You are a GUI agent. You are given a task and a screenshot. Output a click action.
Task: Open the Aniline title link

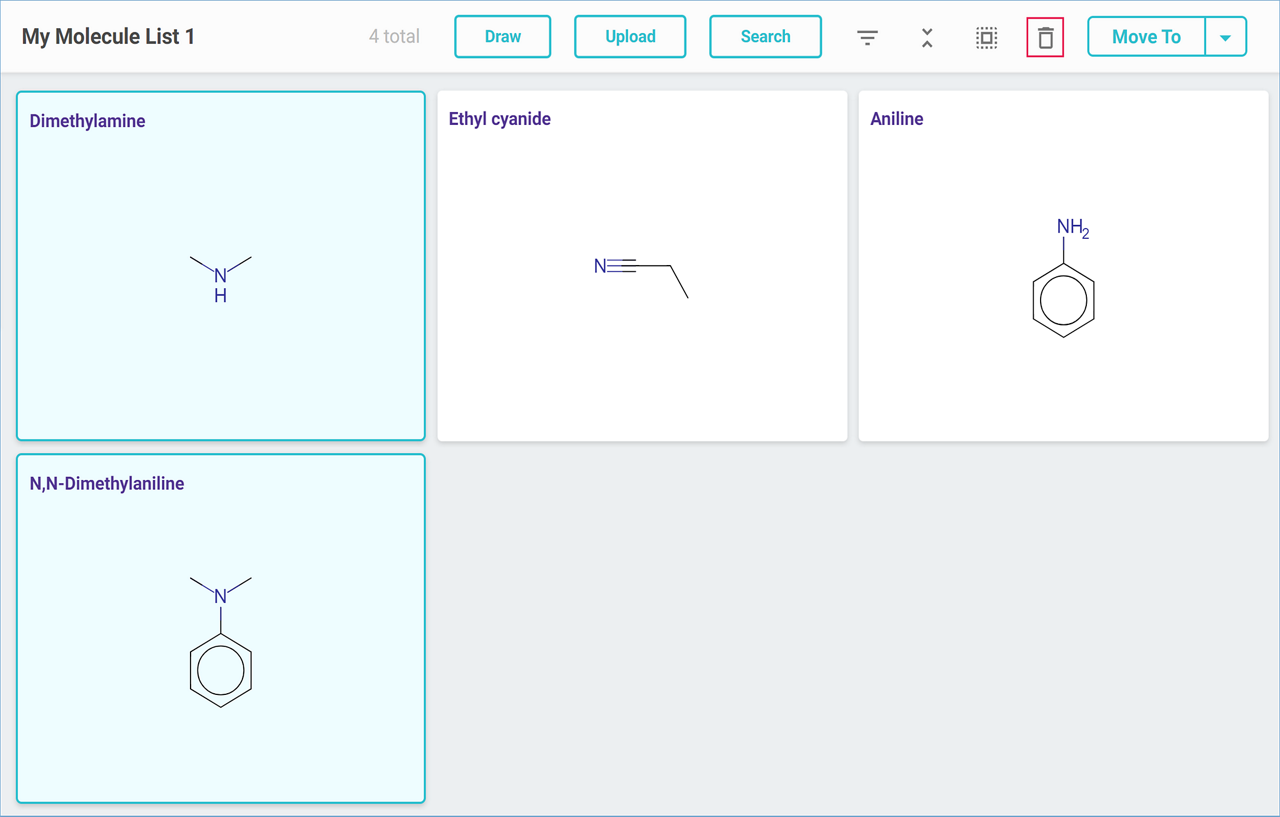pyautogui.click(x=897, y=119)
